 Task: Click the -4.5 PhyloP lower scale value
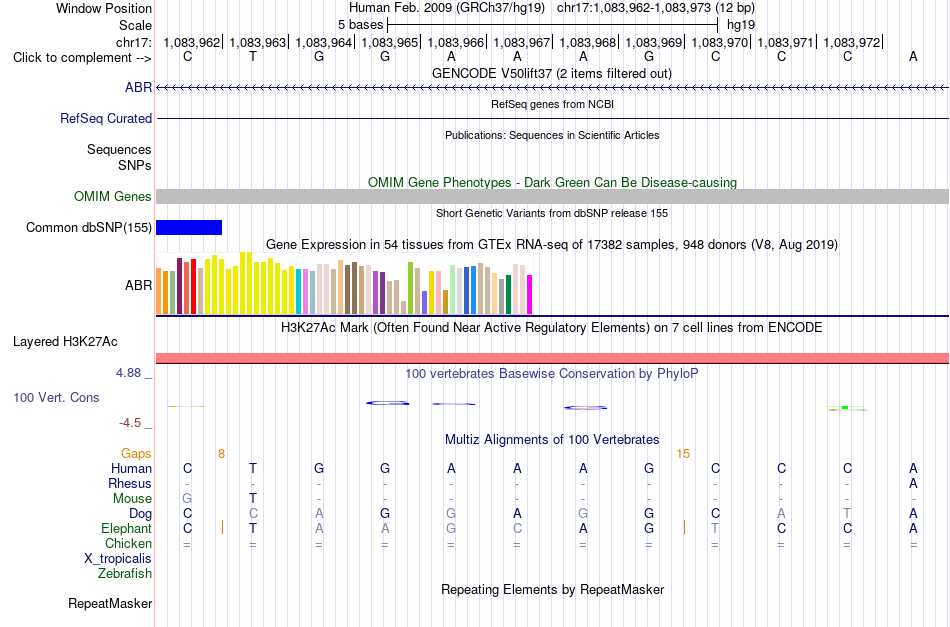click(130, 422)
